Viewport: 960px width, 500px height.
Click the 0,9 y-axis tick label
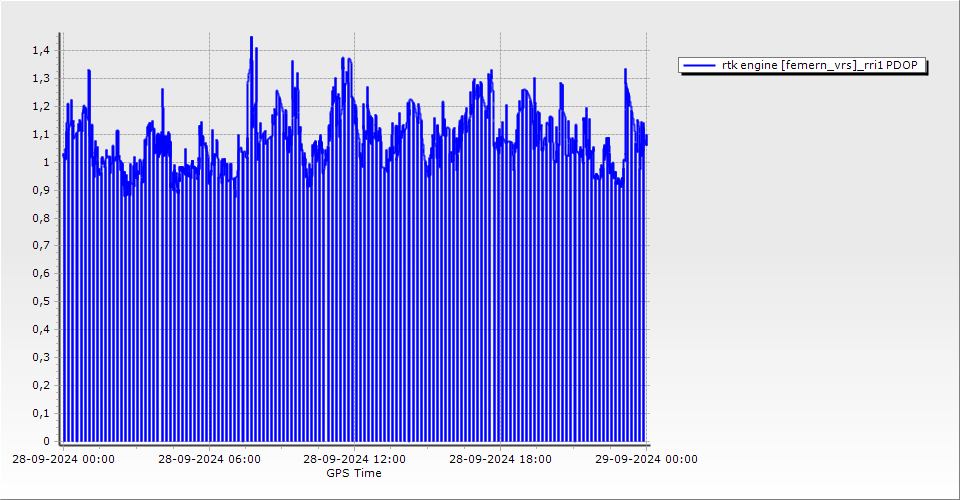click(40, 190)
